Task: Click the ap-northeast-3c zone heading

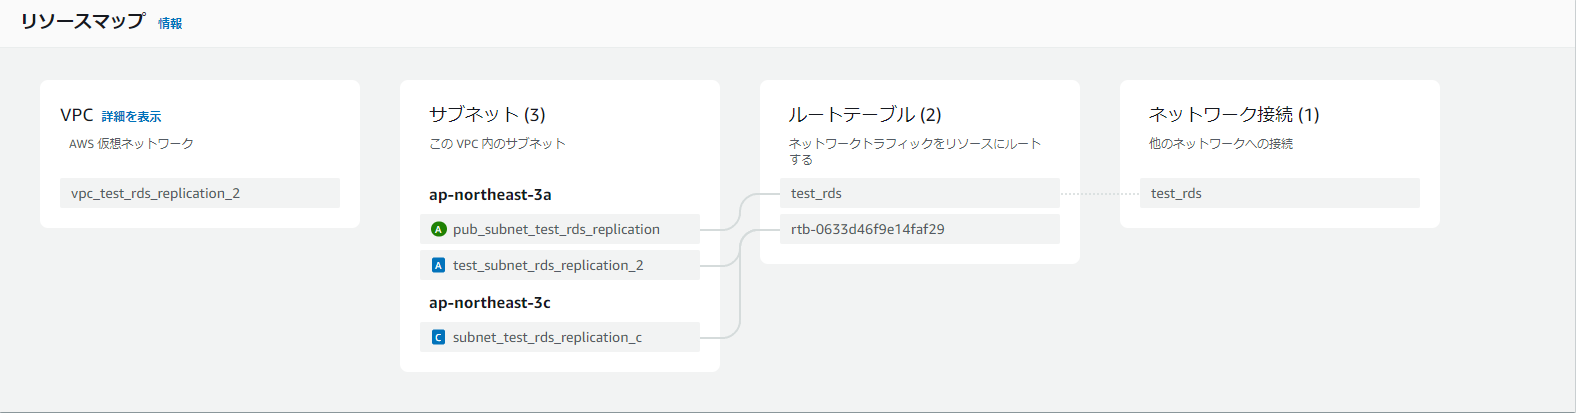Action: tap(489, 303)
